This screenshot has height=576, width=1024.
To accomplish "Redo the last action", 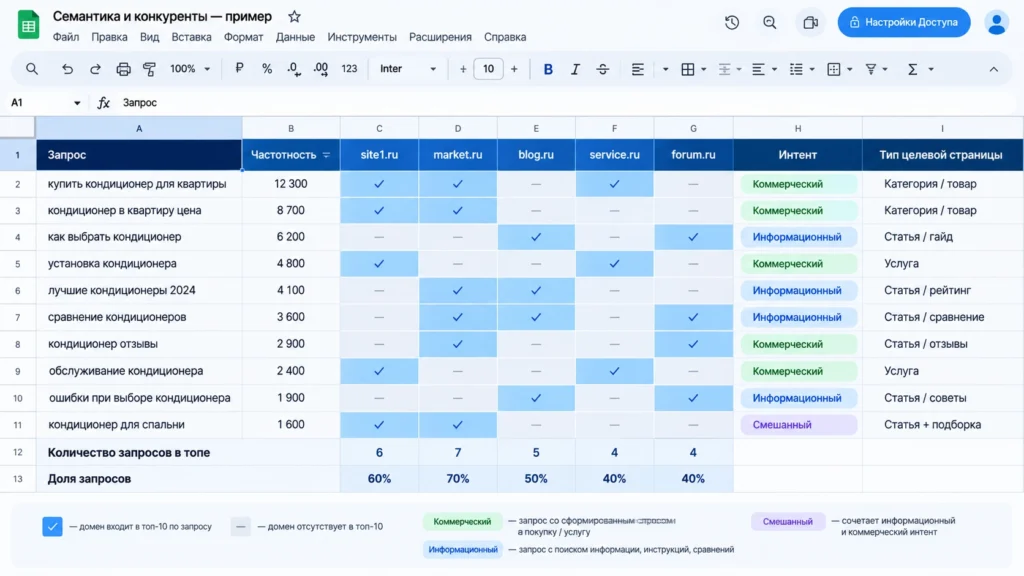I will pyautogui.click(x=95, y=69).
